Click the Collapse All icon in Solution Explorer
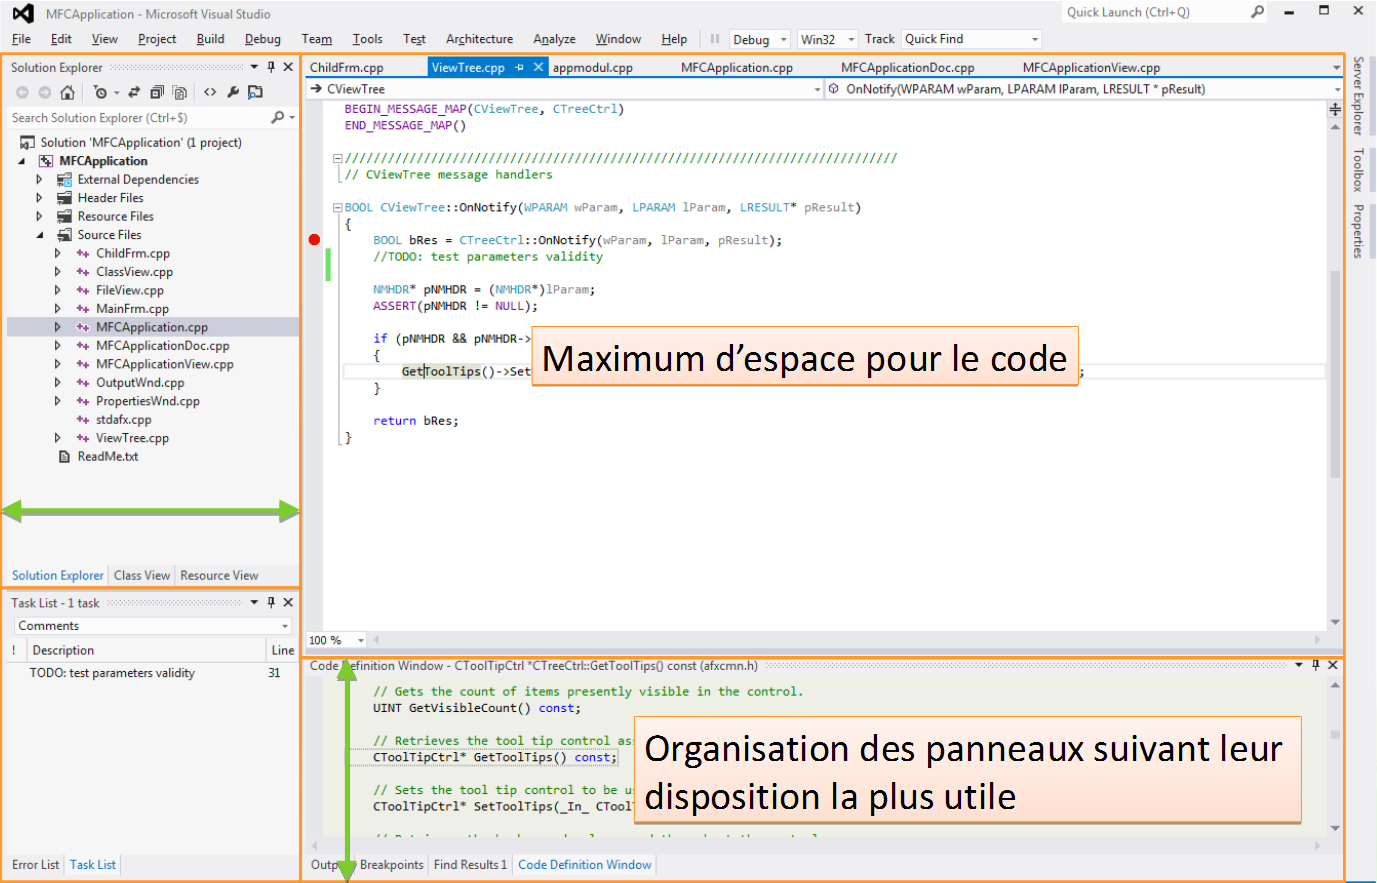Image resolution: width=1377 pixels, height=883 pixels. pos(157,92)
